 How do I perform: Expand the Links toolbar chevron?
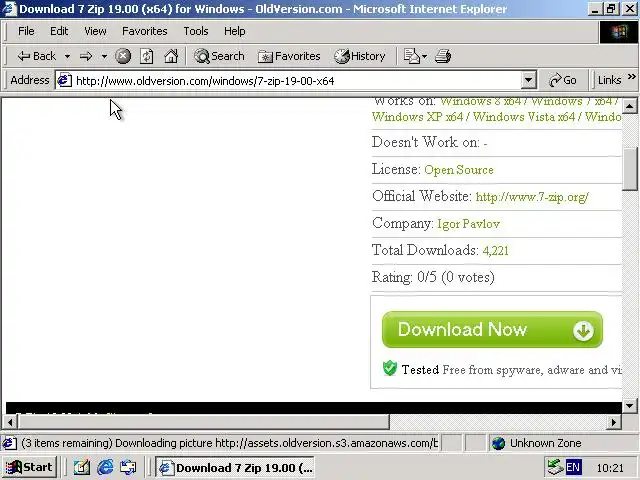coord(631,77)
